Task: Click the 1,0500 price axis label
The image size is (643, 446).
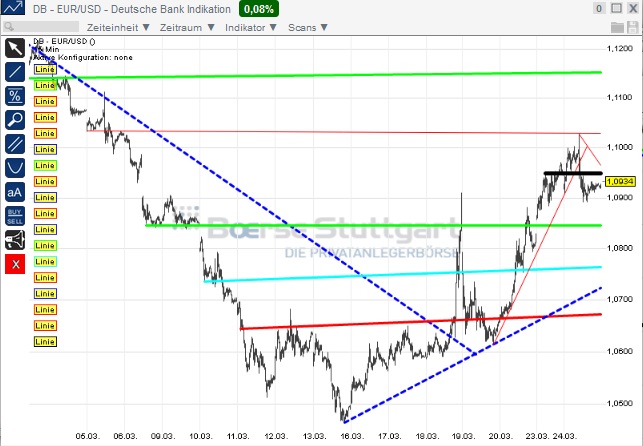Action: pos(620,403)
